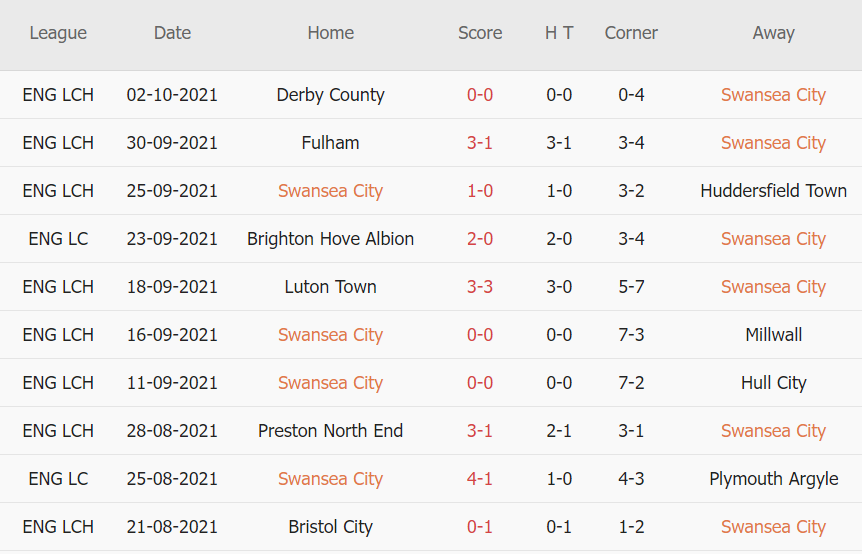Open the Bristol City team link

(330, 527)
